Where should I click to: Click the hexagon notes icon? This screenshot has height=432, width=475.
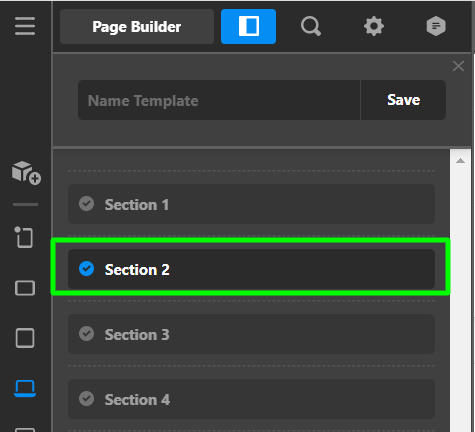[x=436, y=26]
